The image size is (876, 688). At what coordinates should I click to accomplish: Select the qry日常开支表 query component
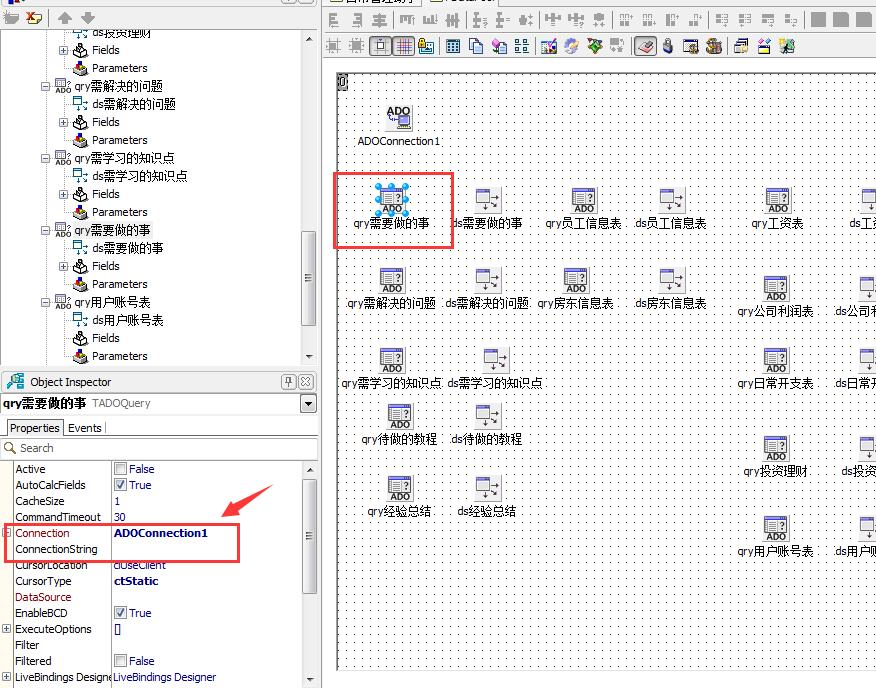click(x=776, y=360)
